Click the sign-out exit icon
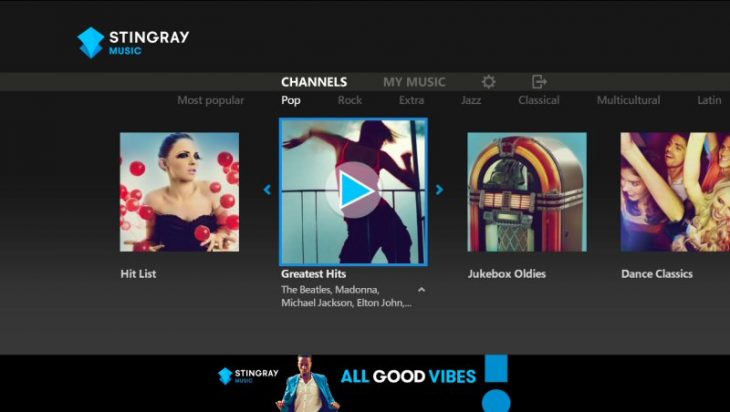Screen dimensions: 730x412 click(x=539, y=82)
